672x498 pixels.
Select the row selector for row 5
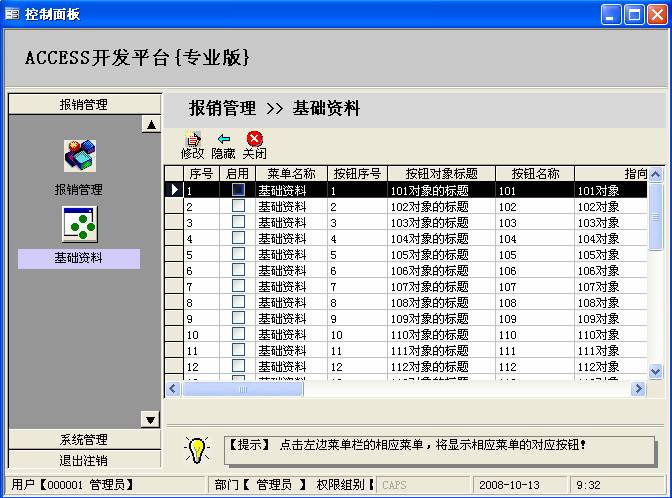coord(174,254)
